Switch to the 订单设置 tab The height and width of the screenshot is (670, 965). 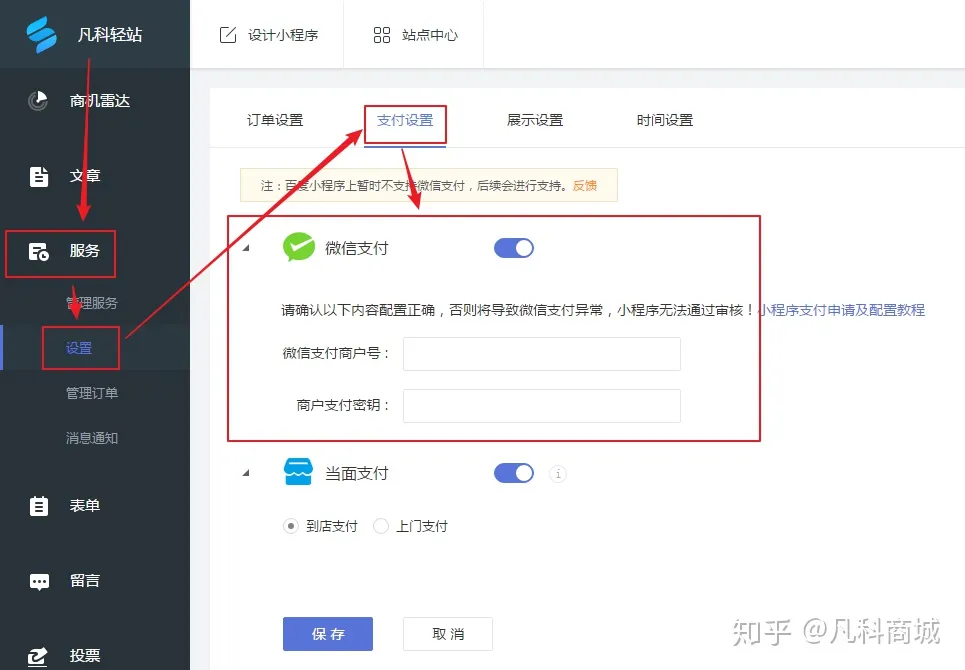[277, 118]
